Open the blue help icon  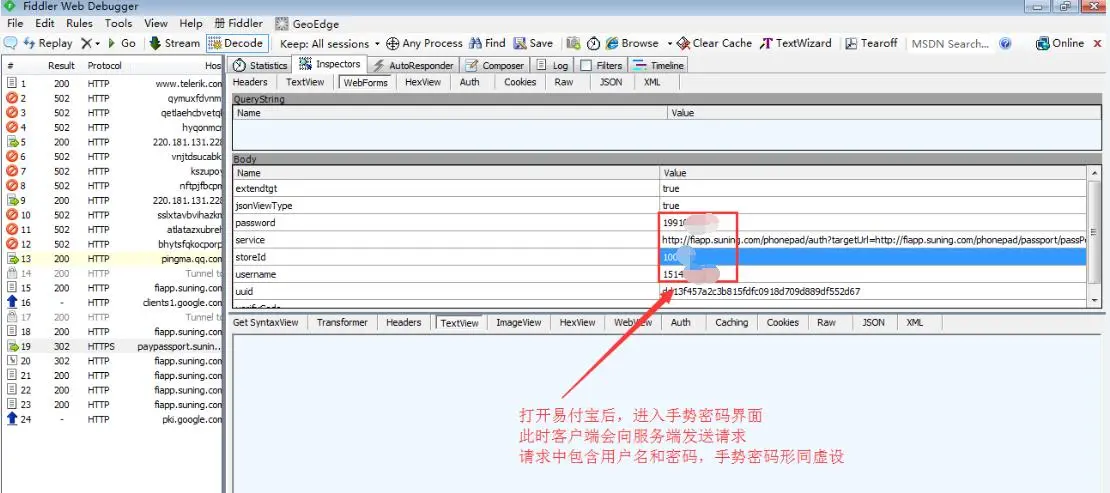(1005, 44)
